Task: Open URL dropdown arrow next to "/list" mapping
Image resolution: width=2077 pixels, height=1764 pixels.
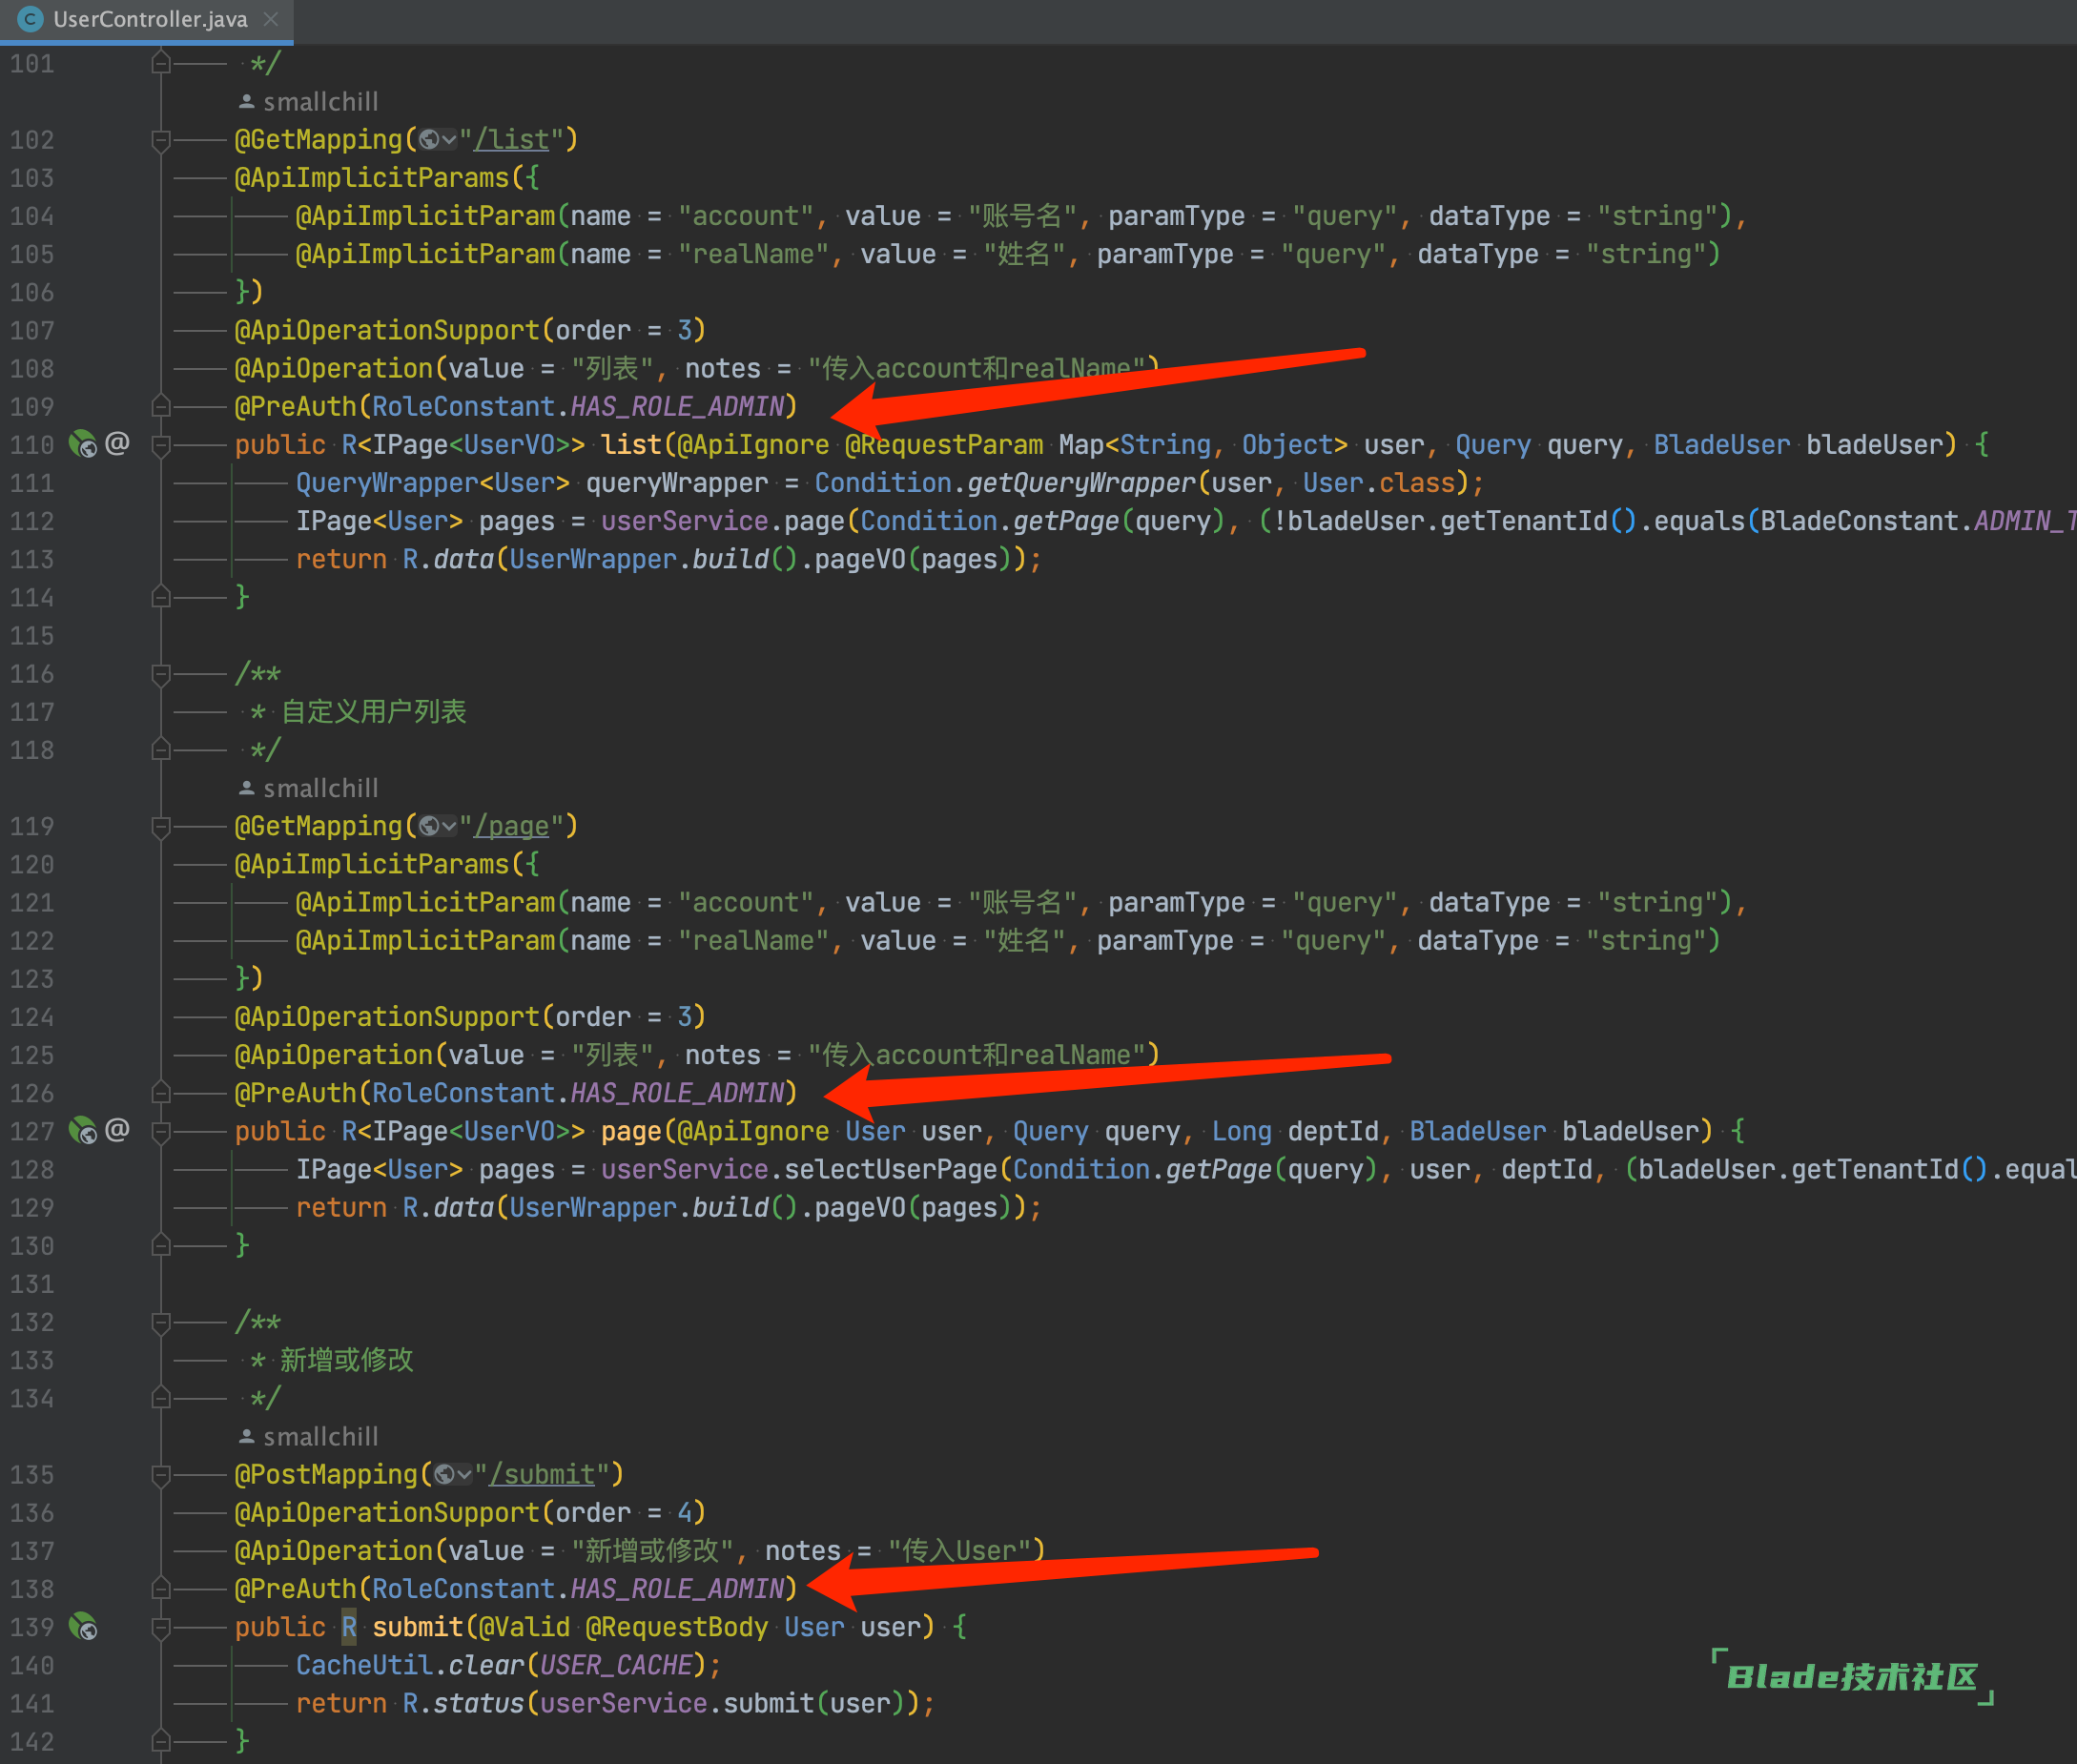Action: pos(449,140)
